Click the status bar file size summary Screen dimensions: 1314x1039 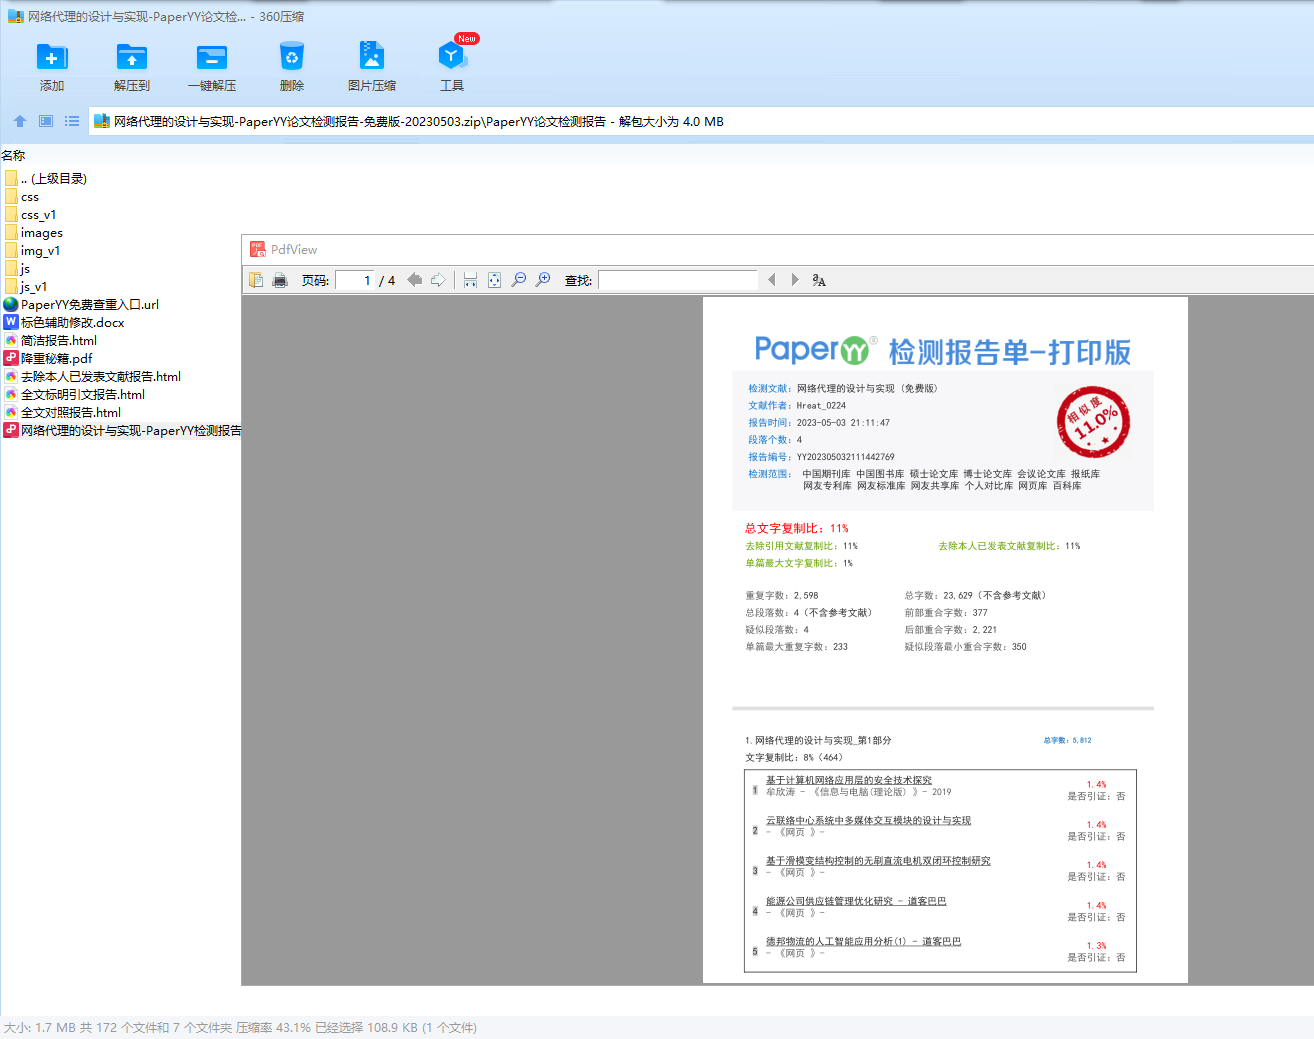point(240,1028)
